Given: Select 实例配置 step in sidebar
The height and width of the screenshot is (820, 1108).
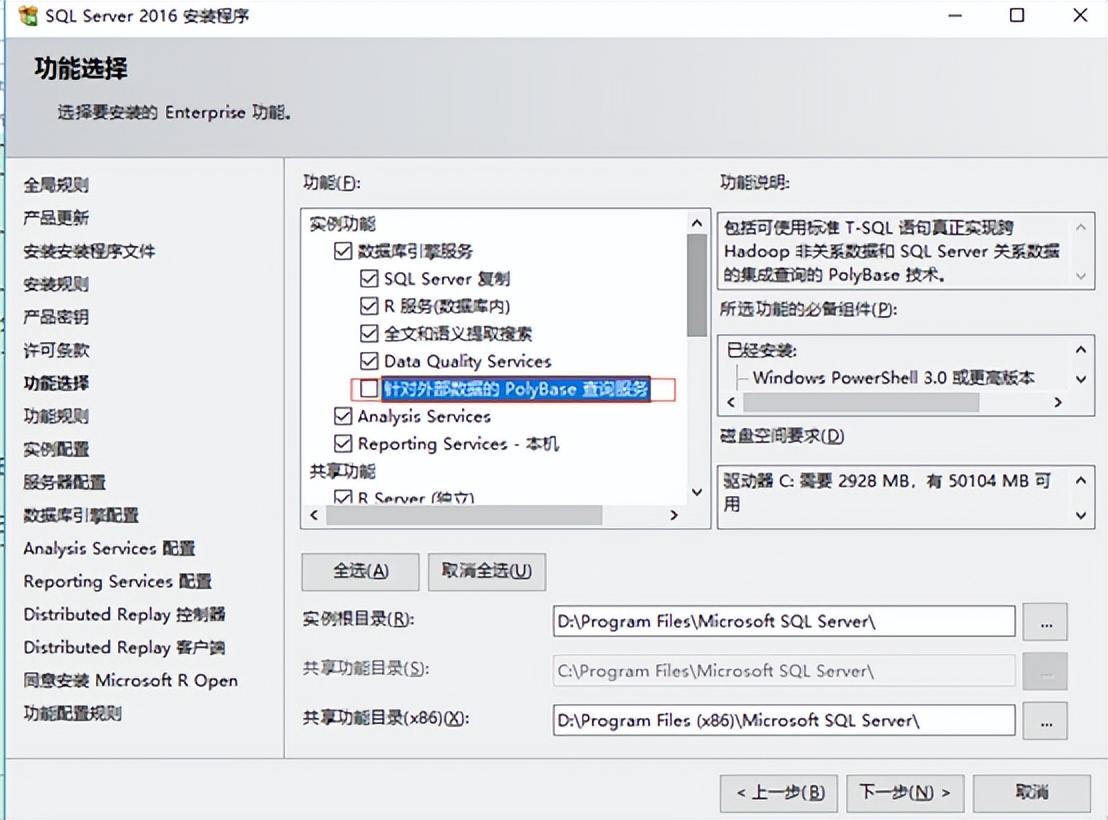Looking at the screenshot, I should (56, 449).
